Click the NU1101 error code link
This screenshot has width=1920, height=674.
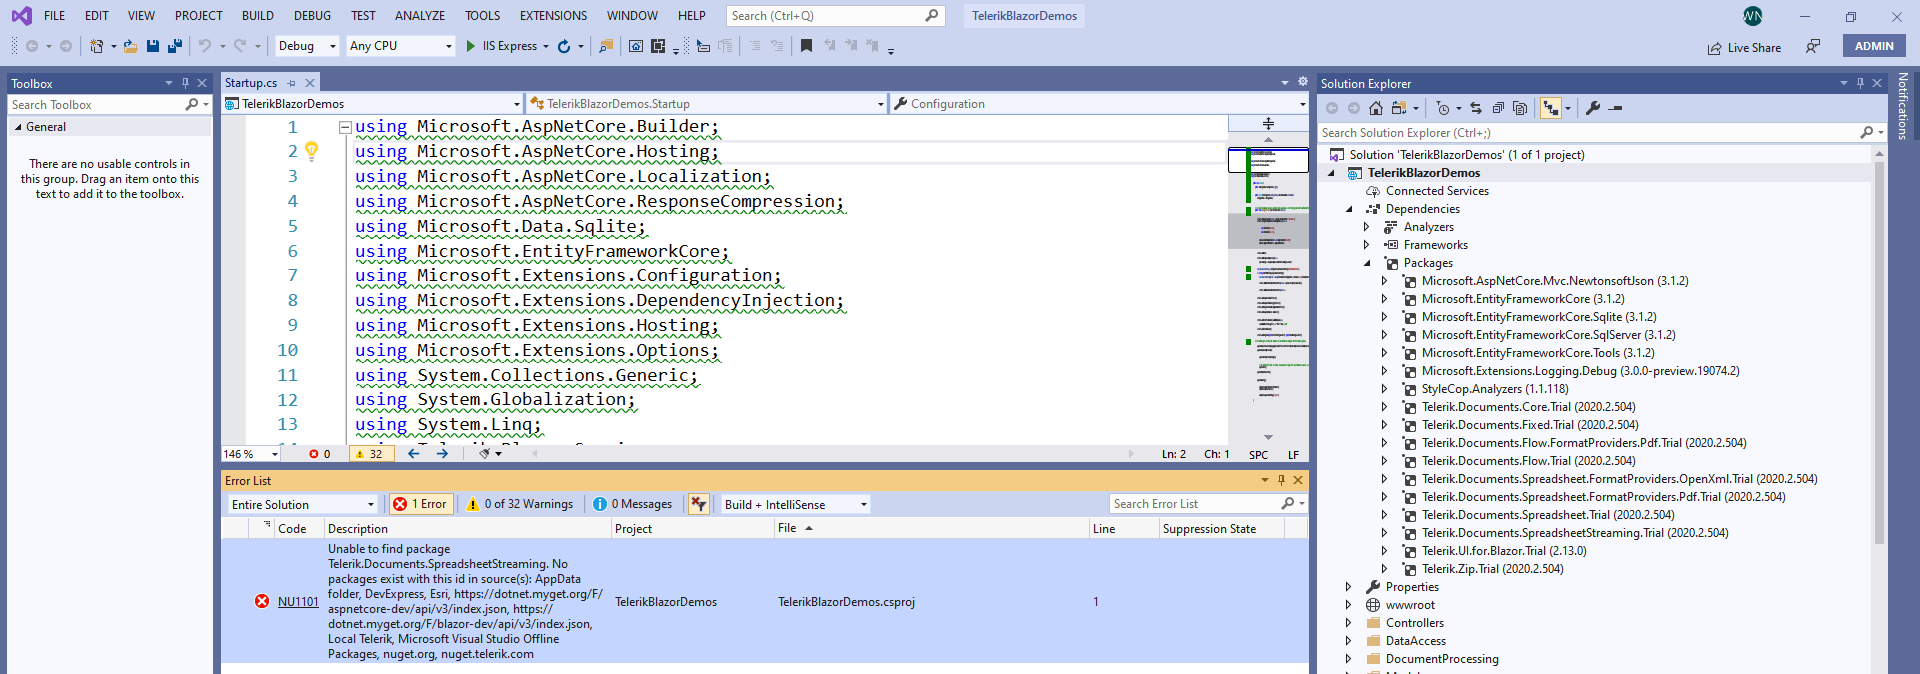tap(298, 602)
